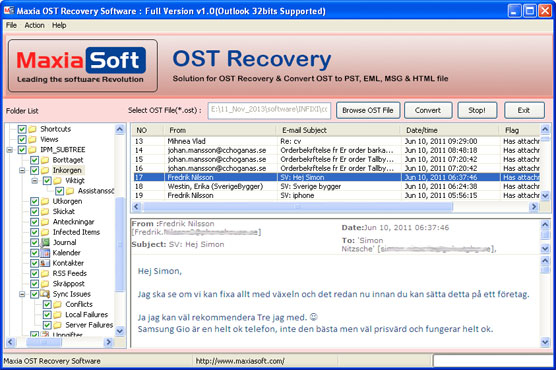Collapse the Sync Issues tree node
Viewport: 556px width, 370px height.
tap(22, 294)
